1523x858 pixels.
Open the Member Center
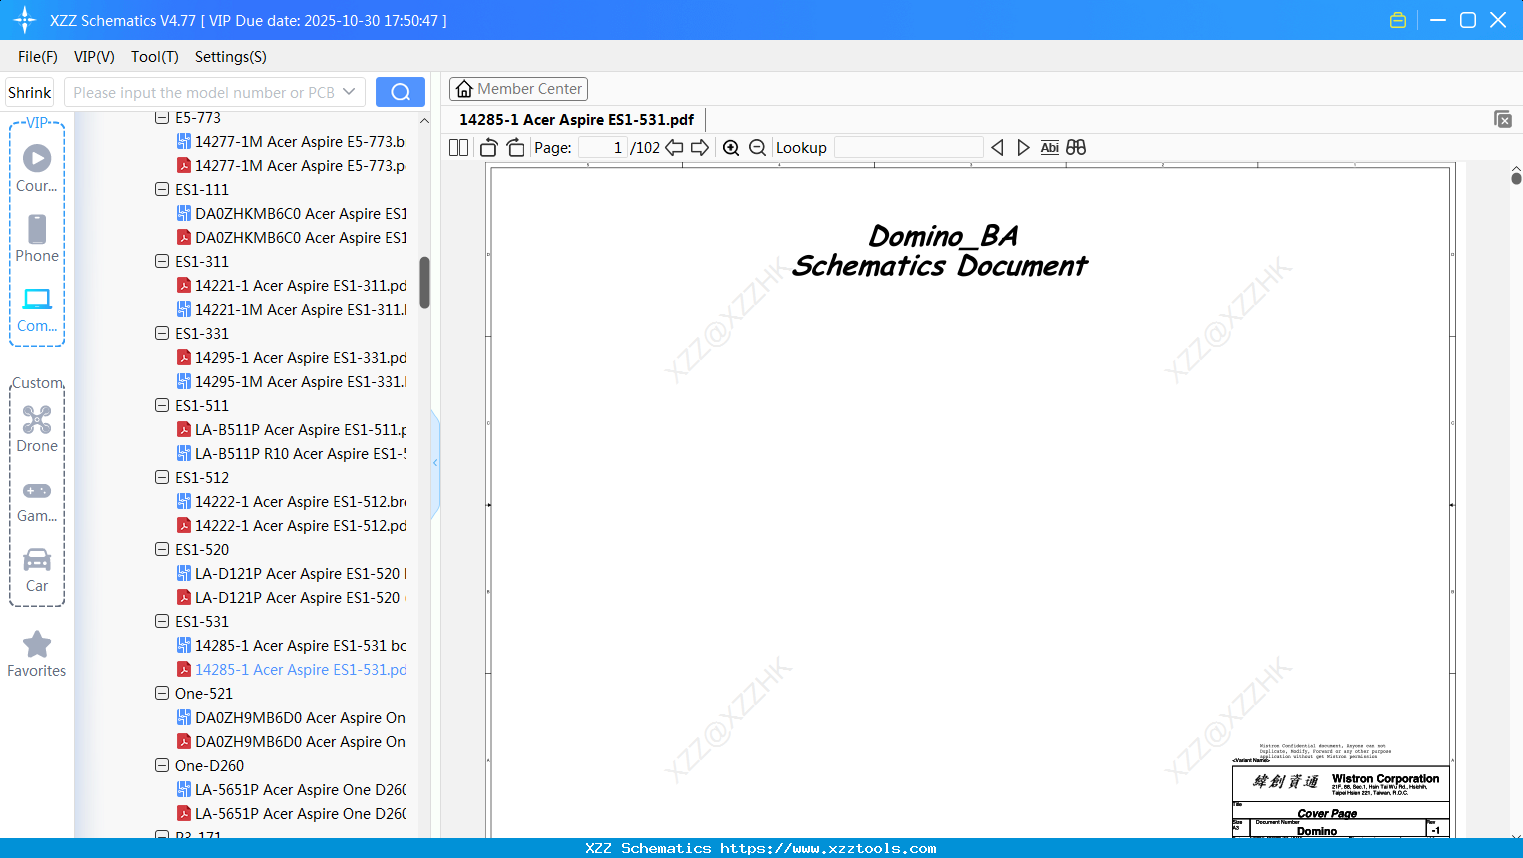(x=518, y=89)
